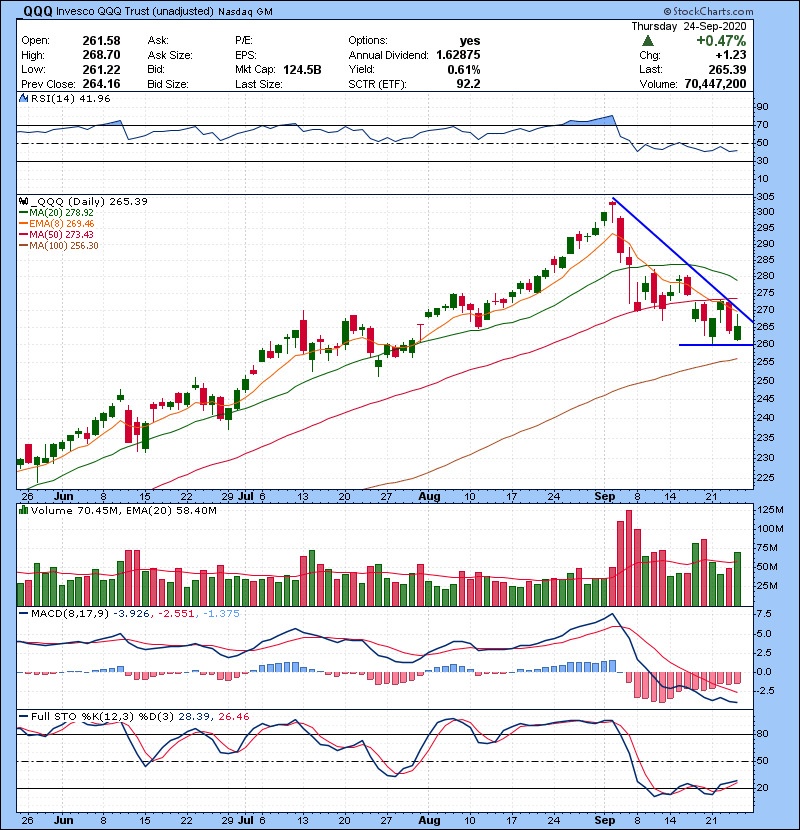Click the stochastic %D value 26.46
Image resolution: width=800 pixels, height=830 pixels.
point(233,717)
